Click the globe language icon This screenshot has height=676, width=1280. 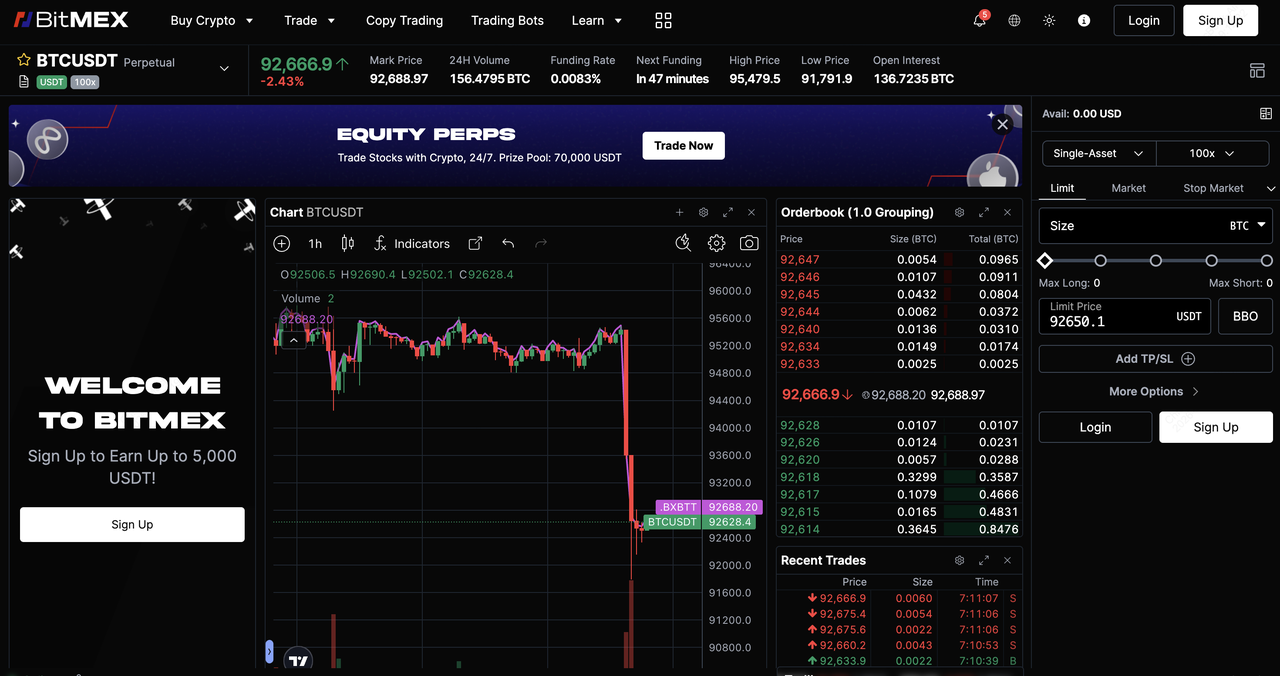pos(1014,21)
